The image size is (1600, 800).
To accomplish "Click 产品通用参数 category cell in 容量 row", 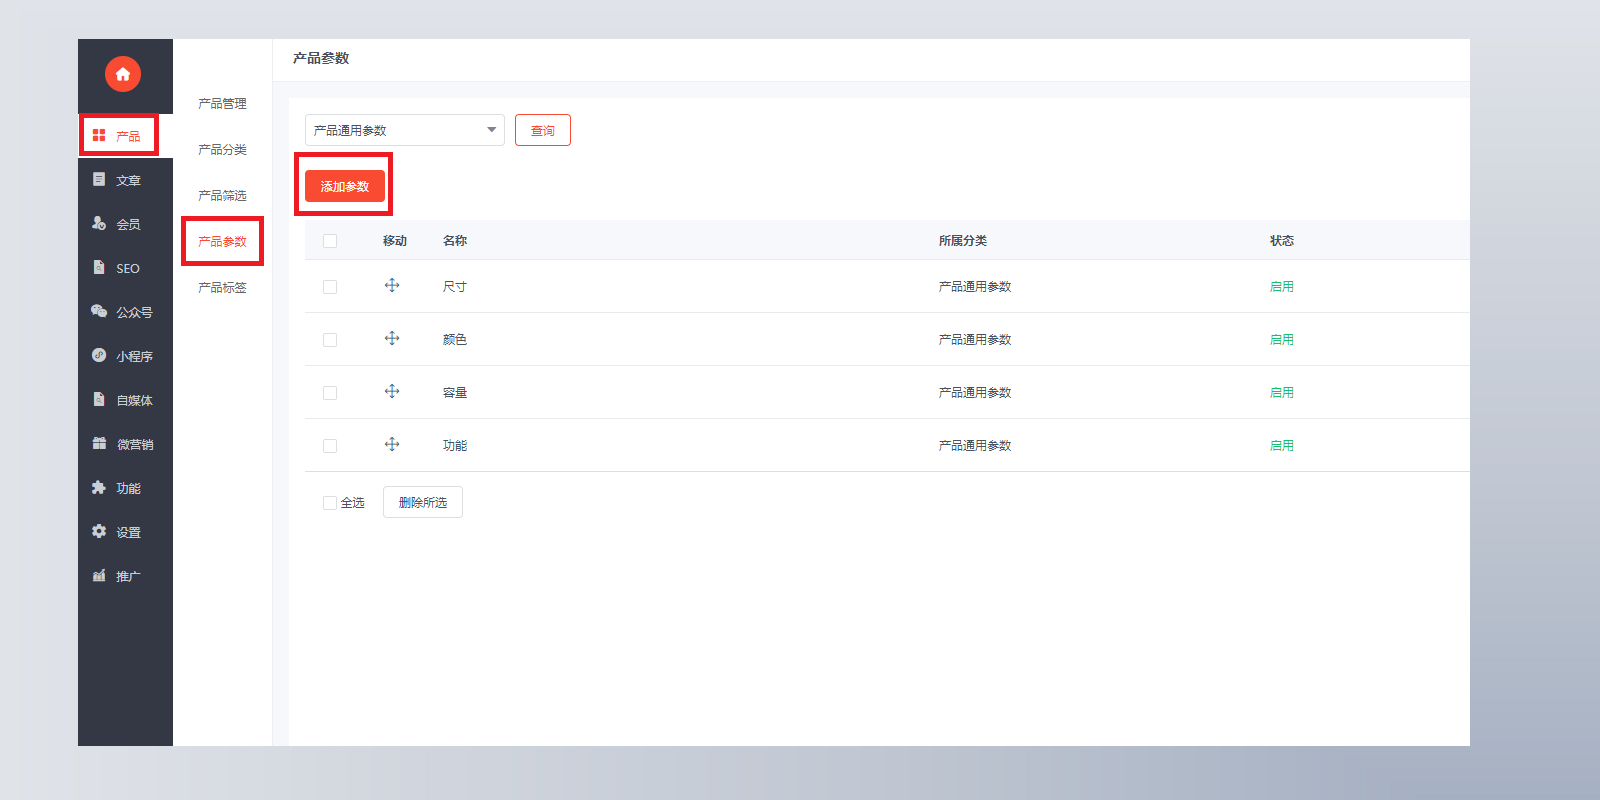I will (975, 393).
